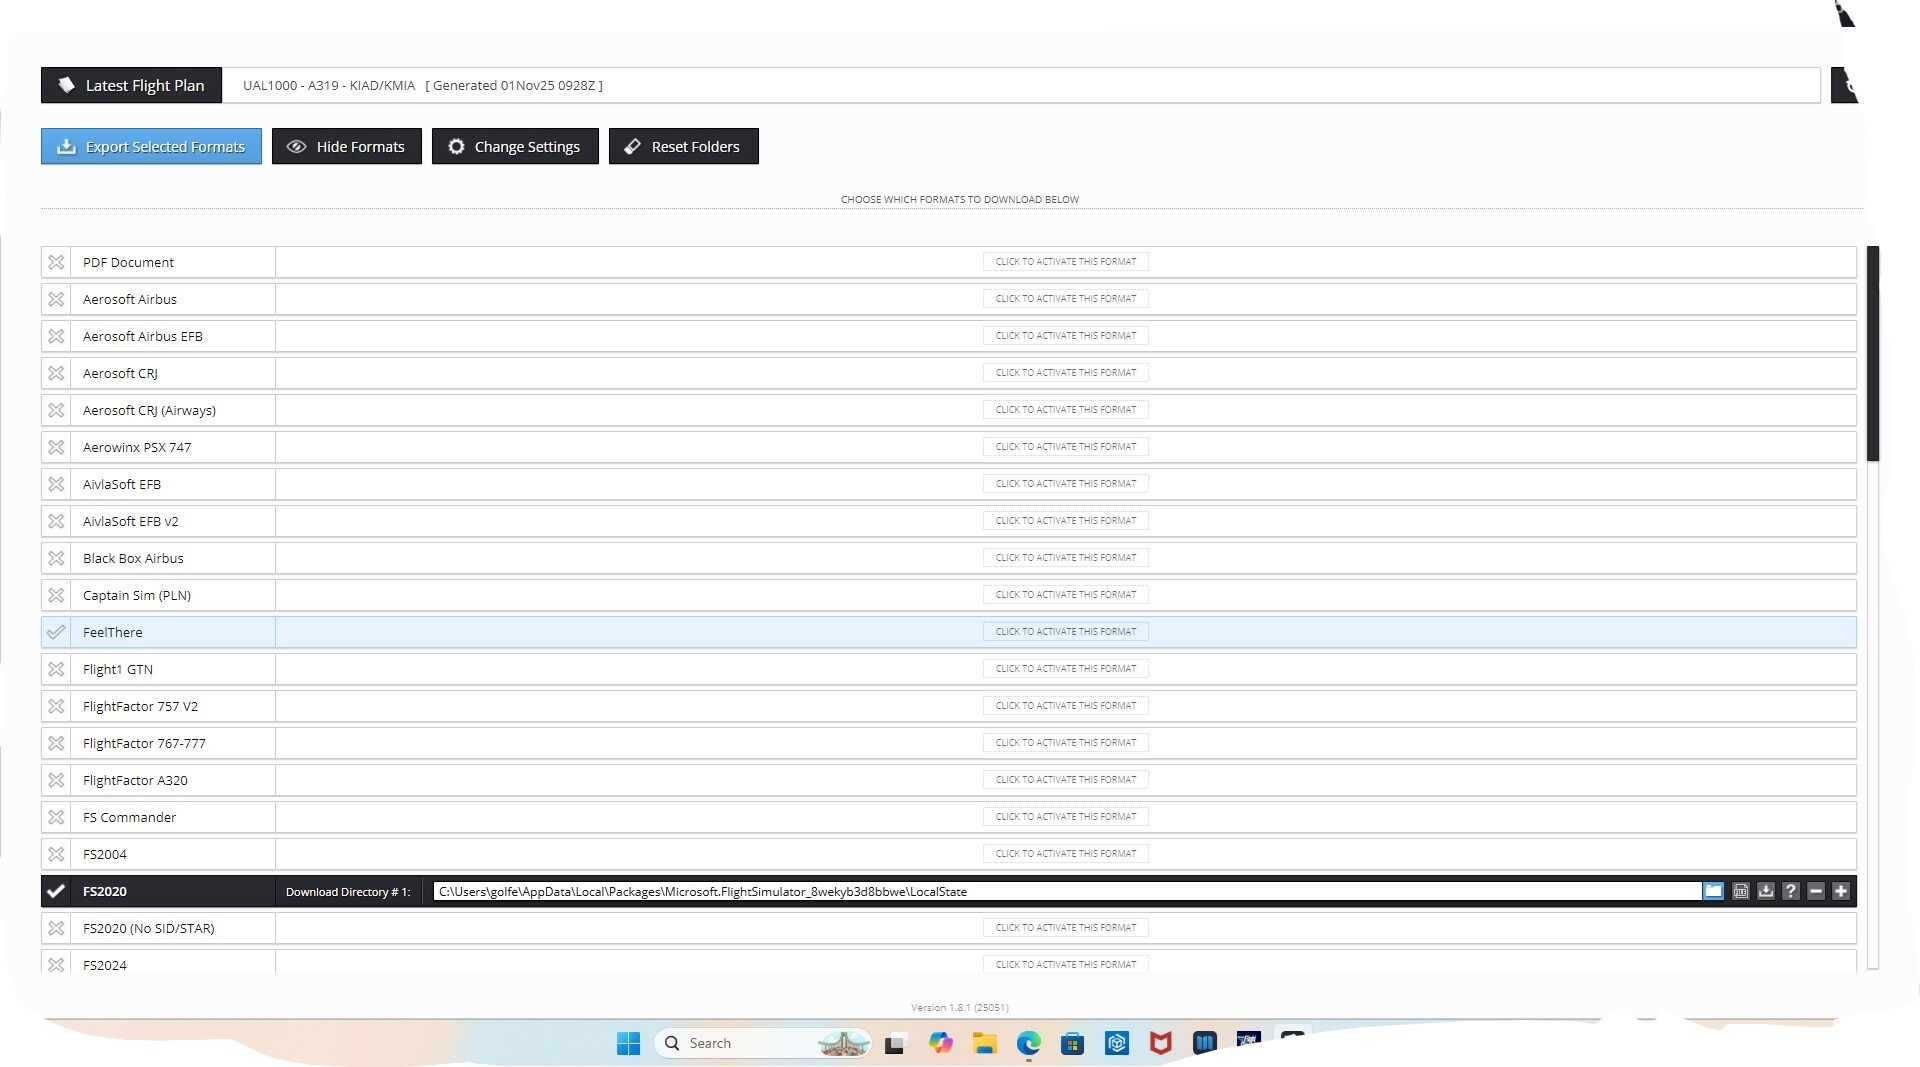The width and height of the screenshot is (1920, 1067).
Task: Hide the formats list
Action: point(347,146)
